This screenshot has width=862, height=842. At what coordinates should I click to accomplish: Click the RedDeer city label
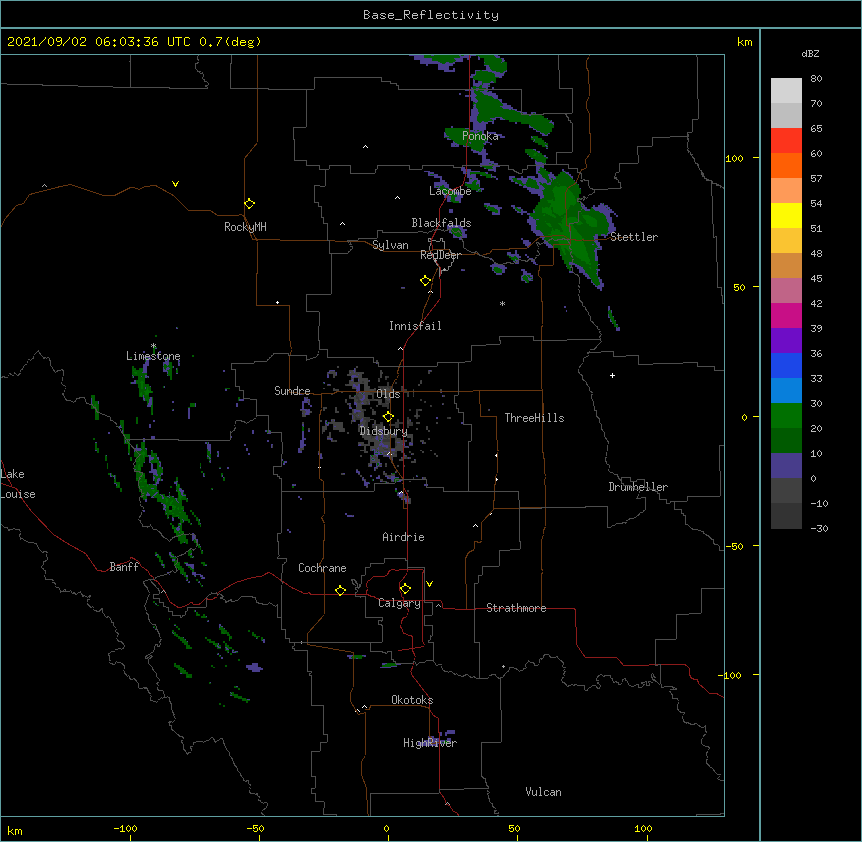pyautogui.click(x=440, y=255)
